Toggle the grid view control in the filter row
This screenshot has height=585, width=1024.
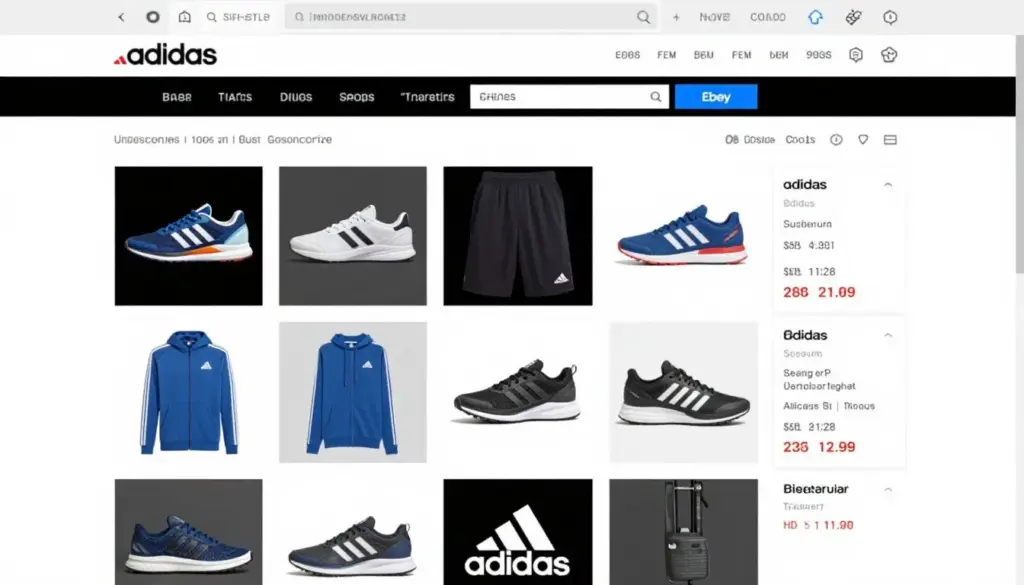click(x=888, y=140)
